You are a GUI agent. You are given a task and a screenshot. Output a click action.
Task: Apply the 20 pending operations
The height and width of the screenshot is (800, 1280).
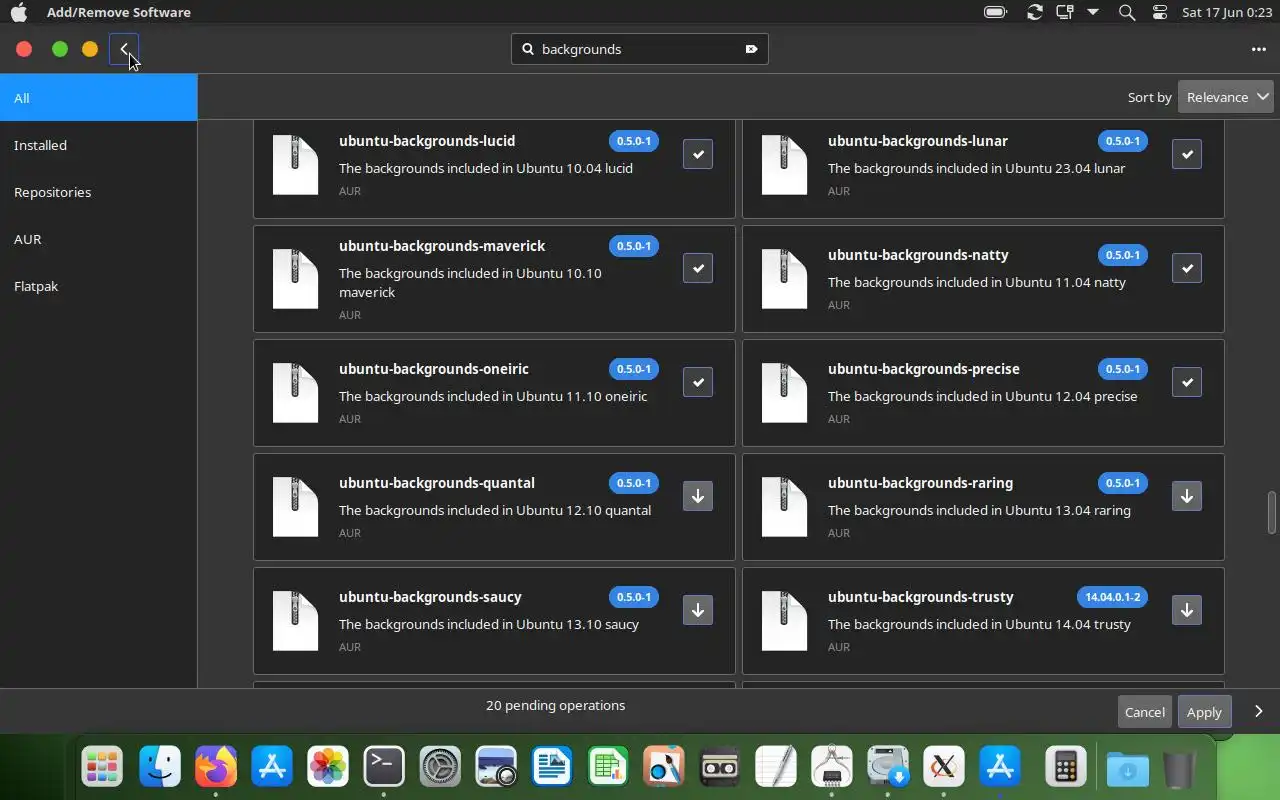pos(1204,712)
